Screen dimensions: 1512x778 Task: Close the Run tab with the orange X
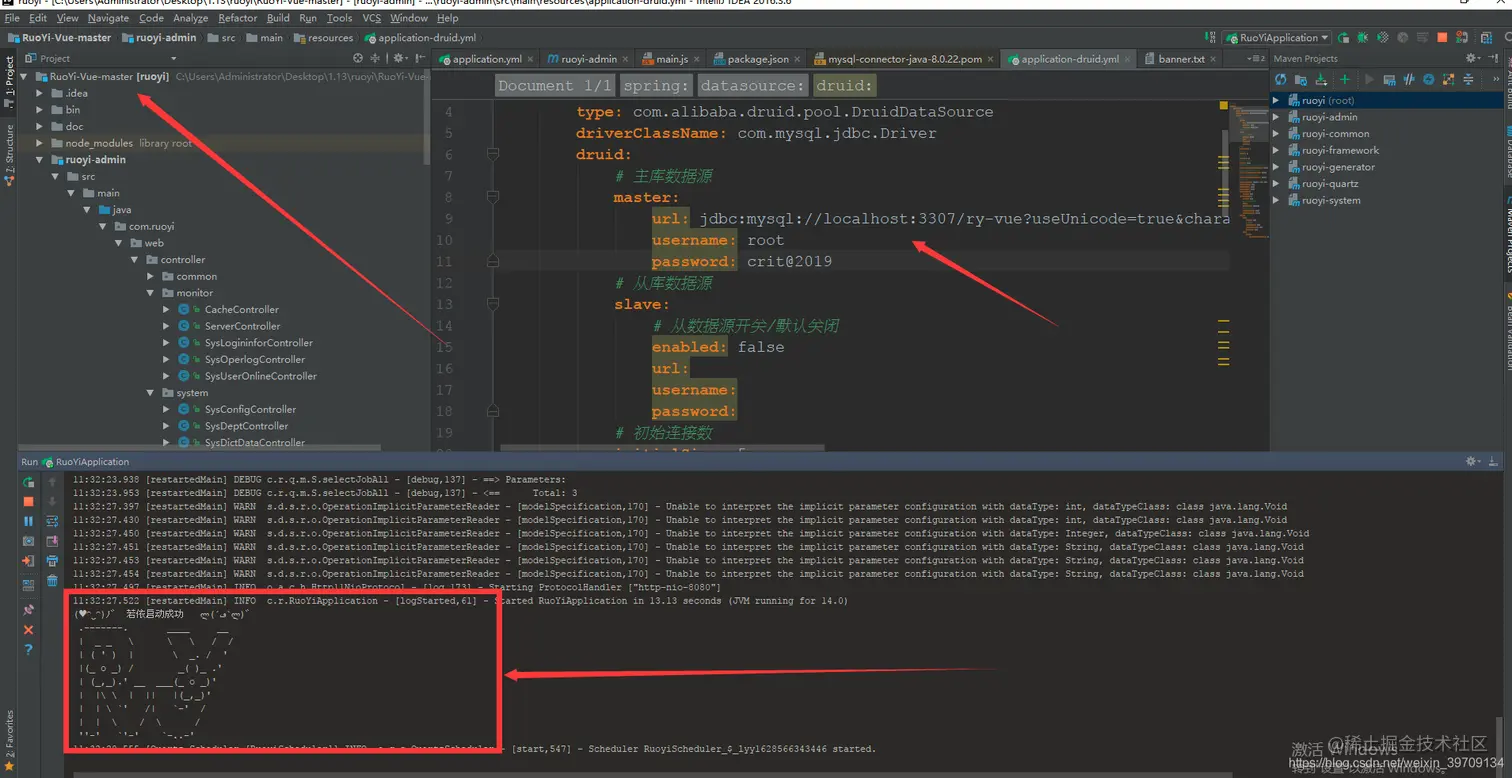pos(28,630)
